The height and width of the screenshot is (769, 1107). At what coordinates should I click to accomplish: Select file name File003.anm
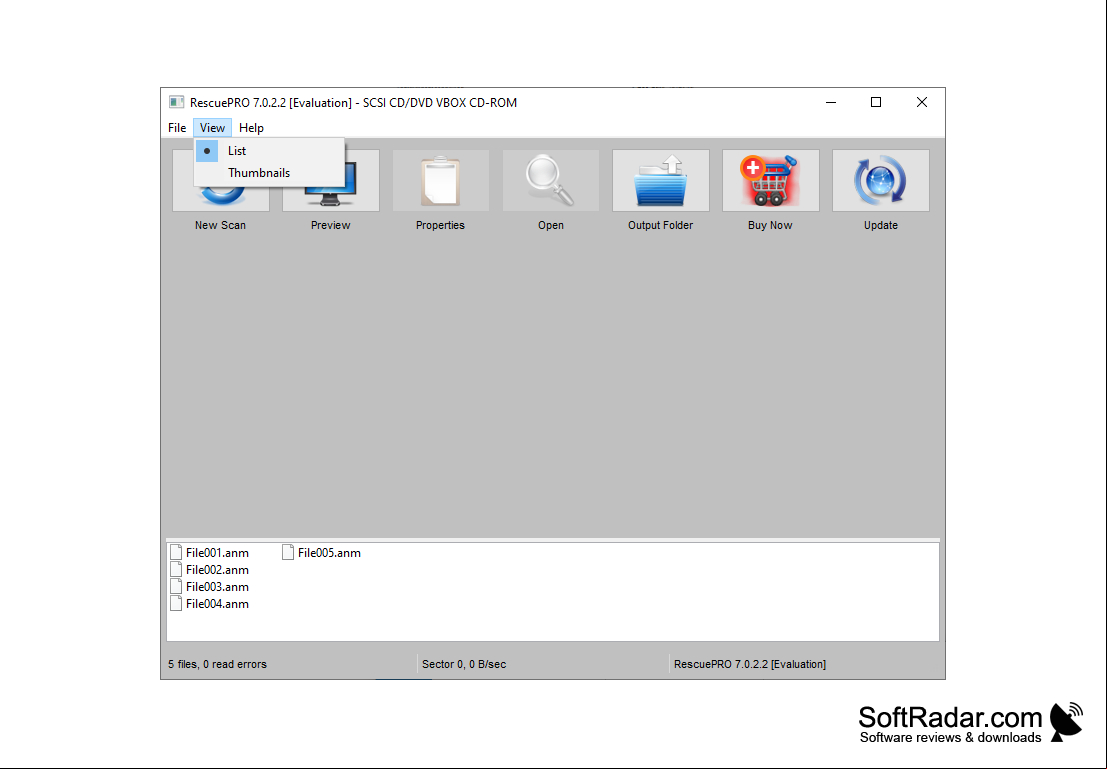tap(217, 587)
